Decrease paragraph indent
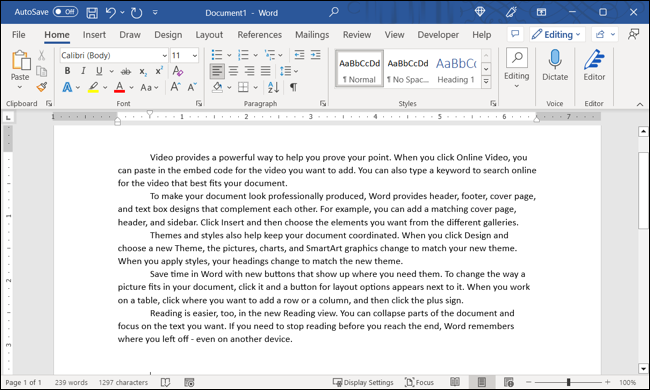The height and width of the screenshot is (390, 650). (x=299, y=55)
